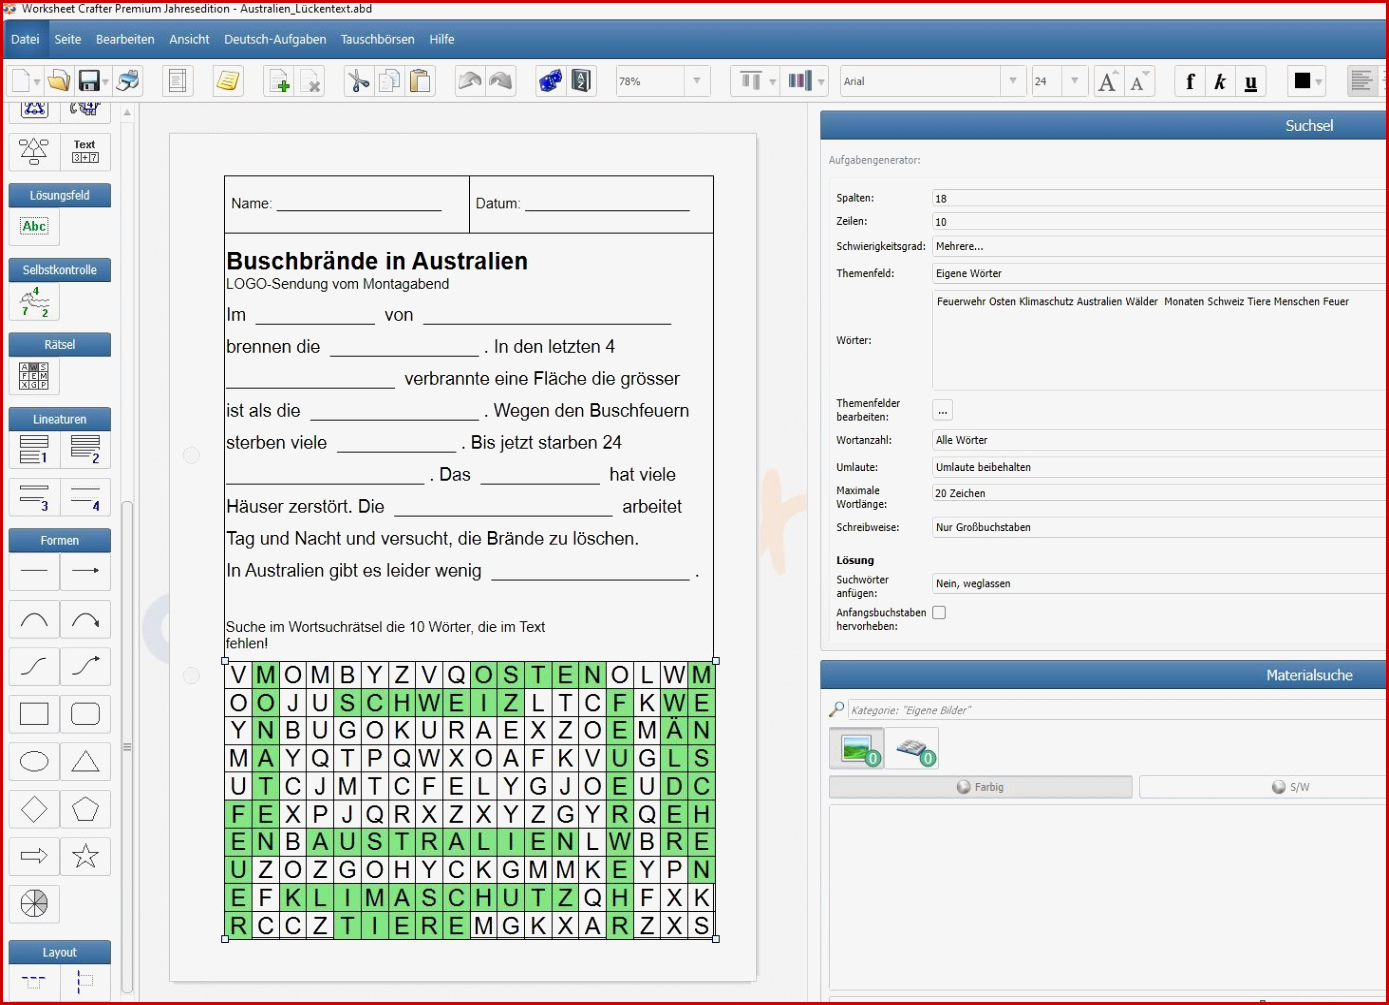Open Schwierigkeitsgrad Mehrere dropdown
1389x1005 pixels.
tap(1160, 246)
